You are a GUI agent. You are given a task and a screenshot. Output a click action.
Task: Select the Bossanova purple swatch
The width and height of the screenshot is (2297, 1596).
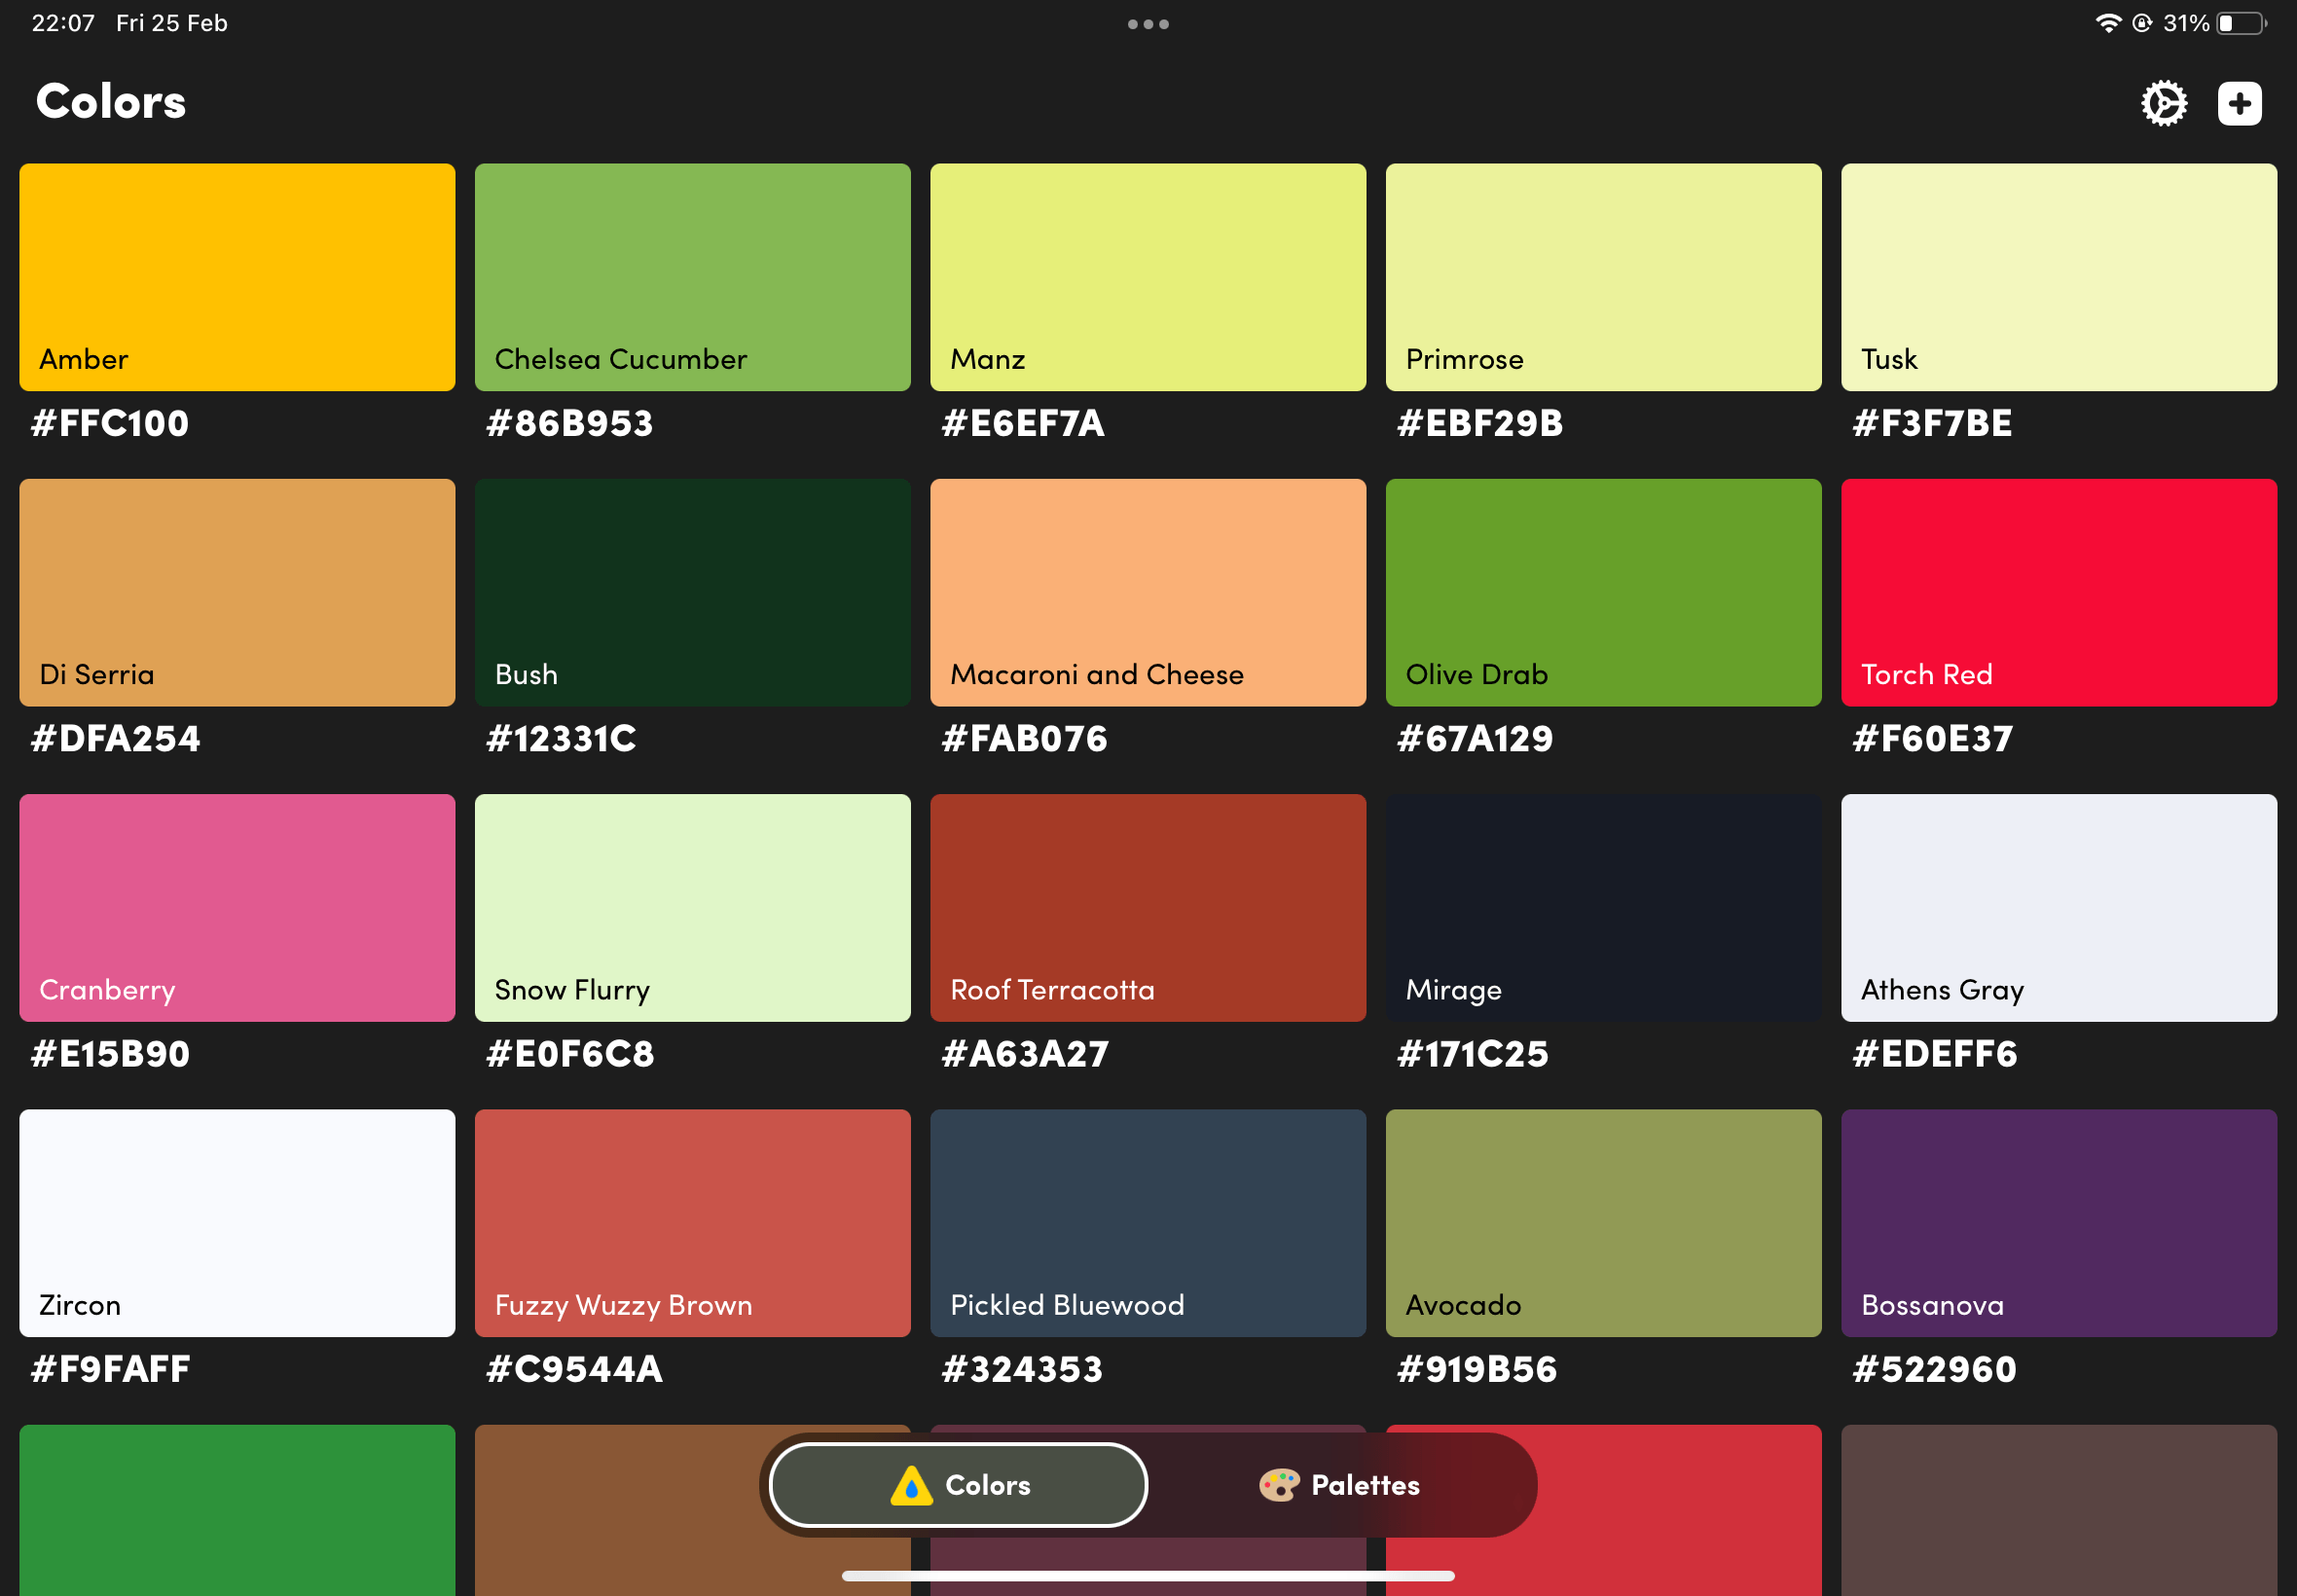tap(2058, 1222)
